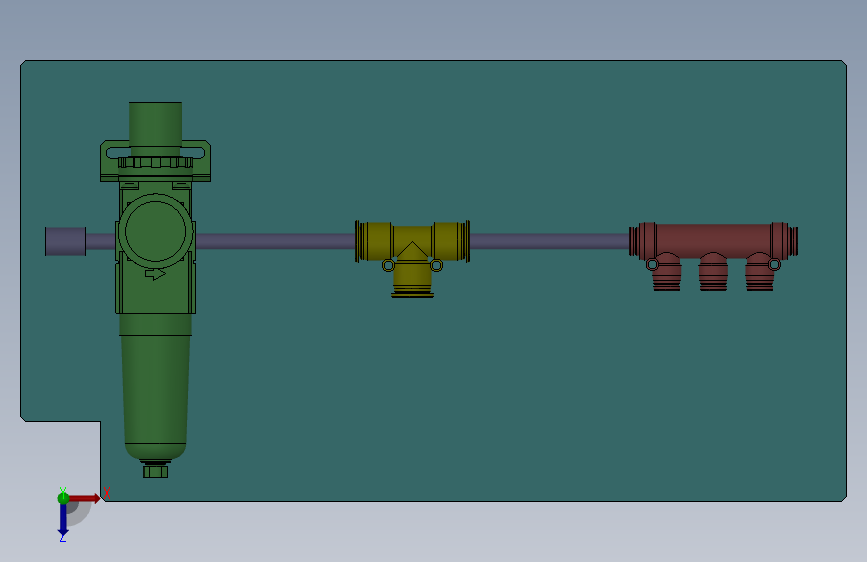This screenshot has height=562, width=867.
Task: Click the red X axis arrow of triad
Action: coord(85,498)
